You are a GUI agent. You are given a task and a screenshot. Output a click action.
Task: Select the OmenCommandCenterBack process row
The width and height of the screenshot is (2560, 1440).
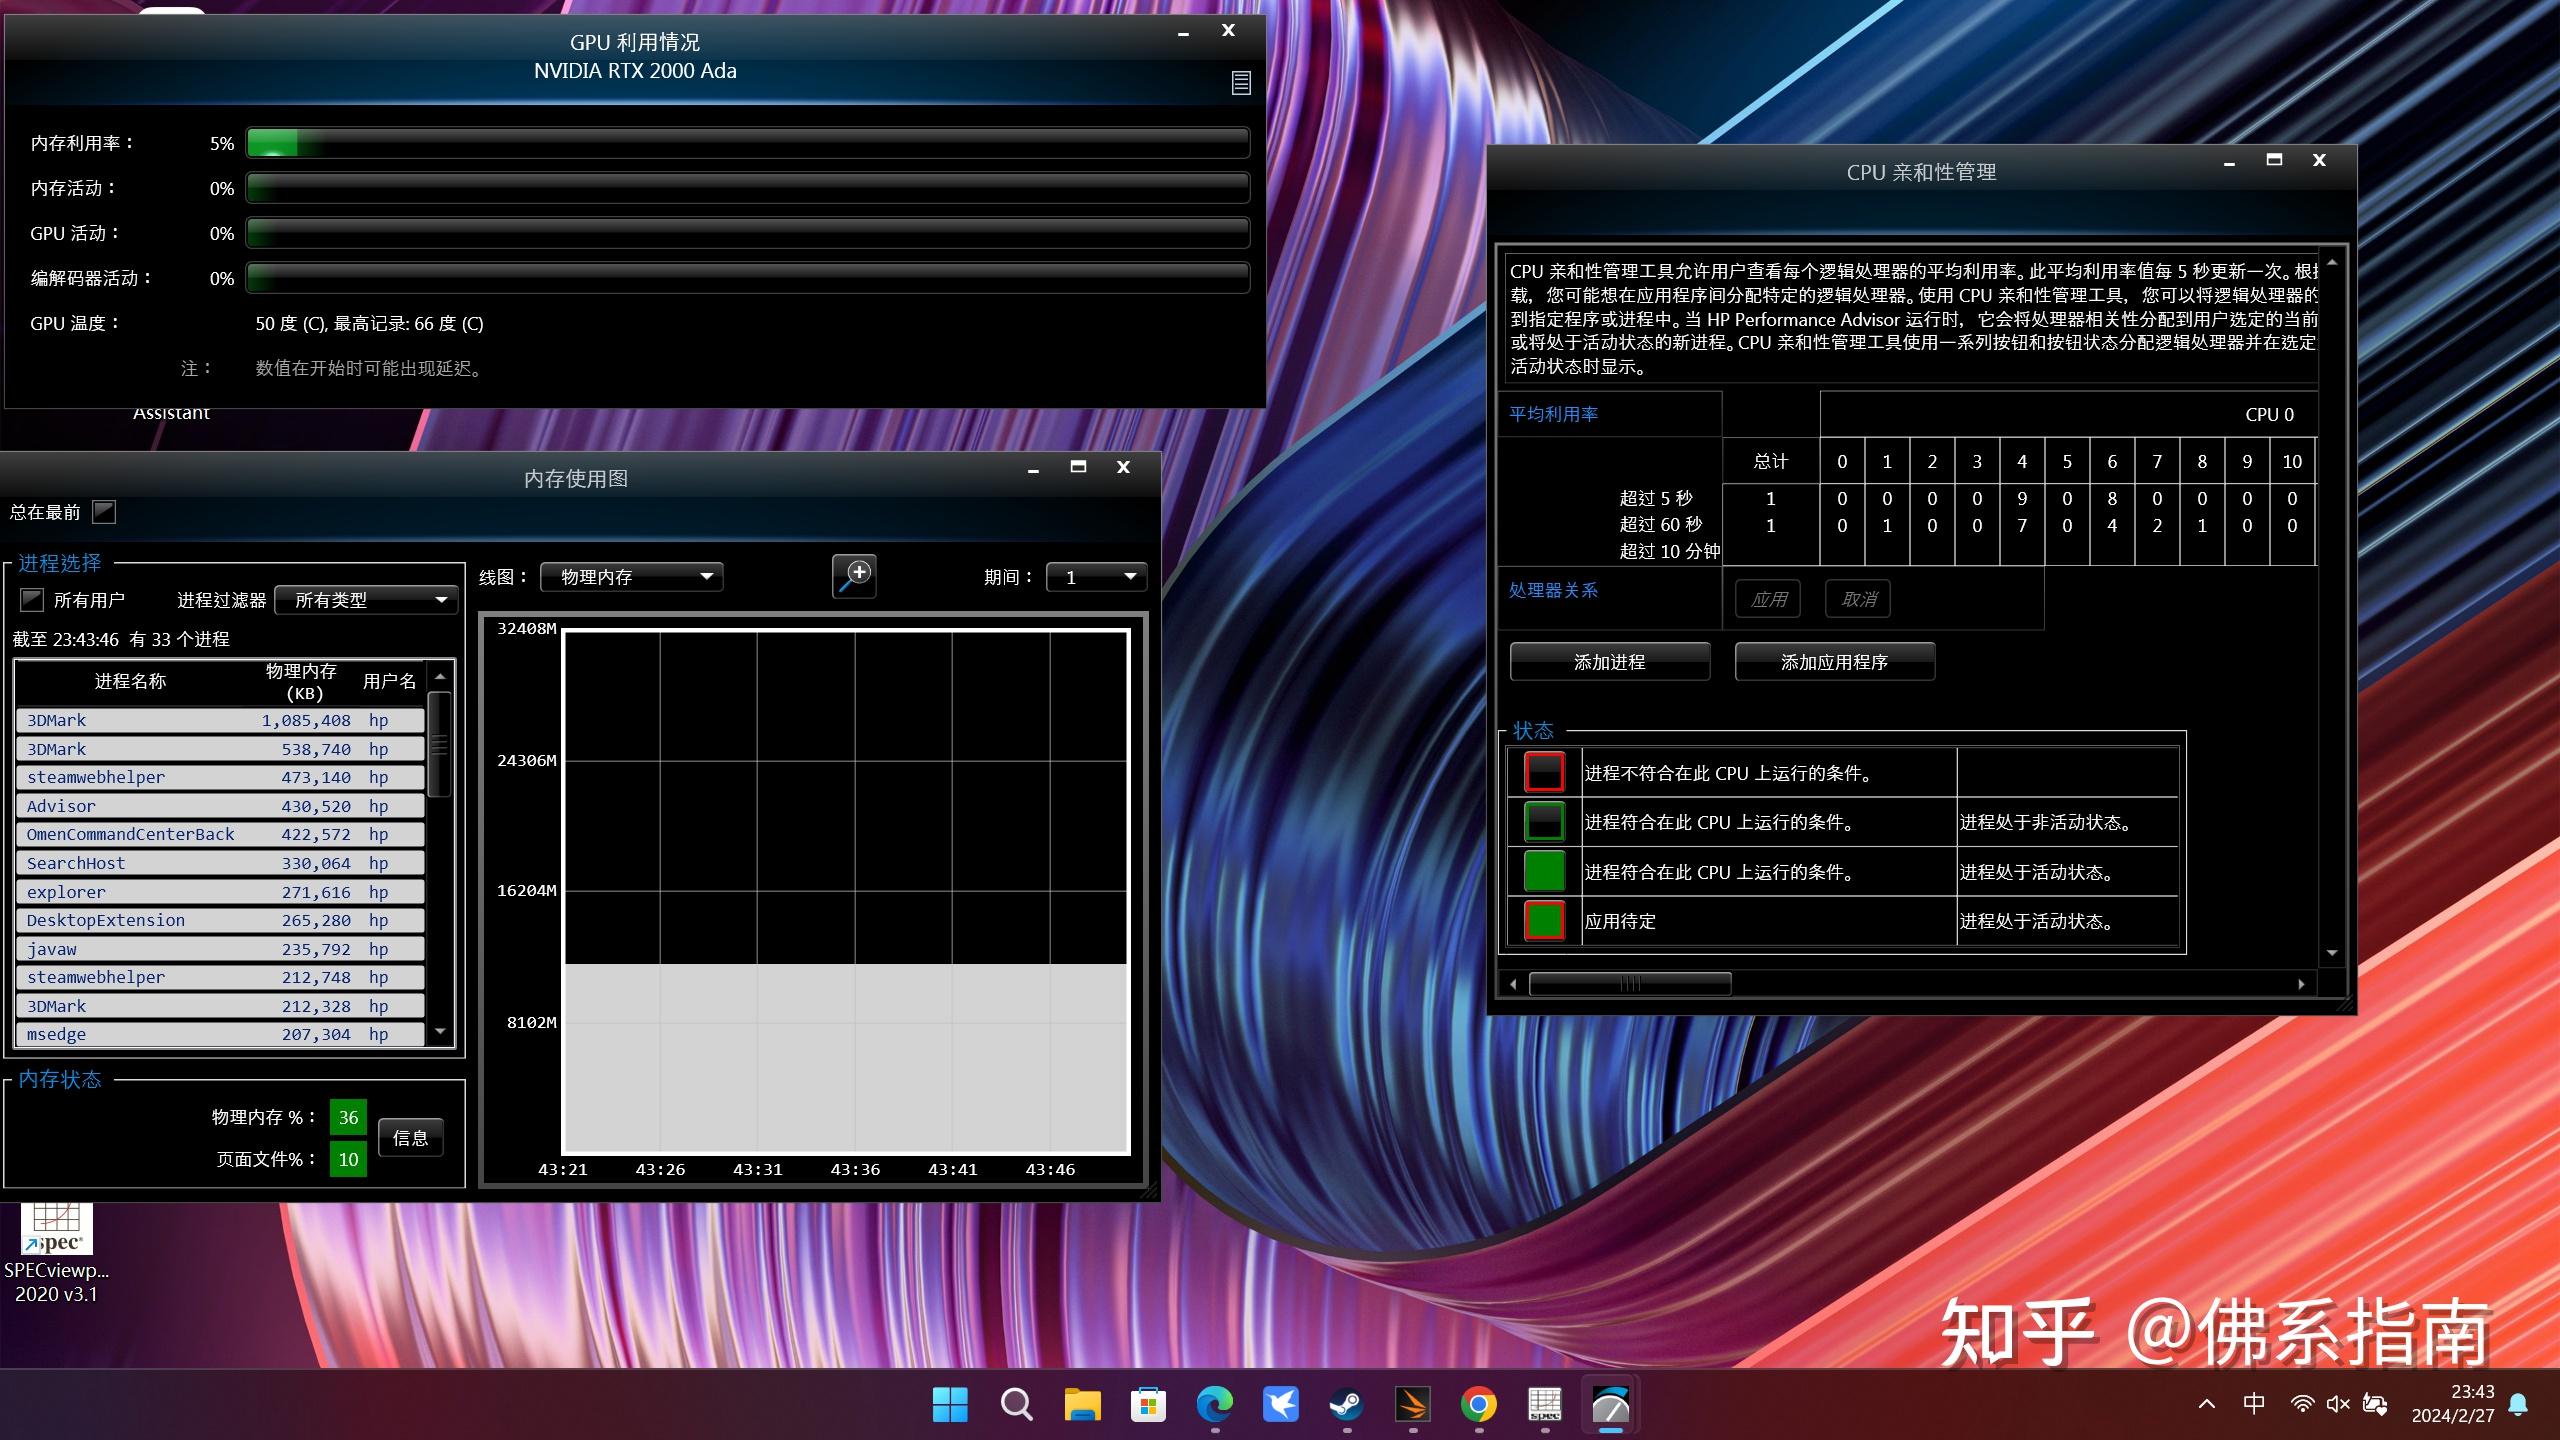point(220,834)
